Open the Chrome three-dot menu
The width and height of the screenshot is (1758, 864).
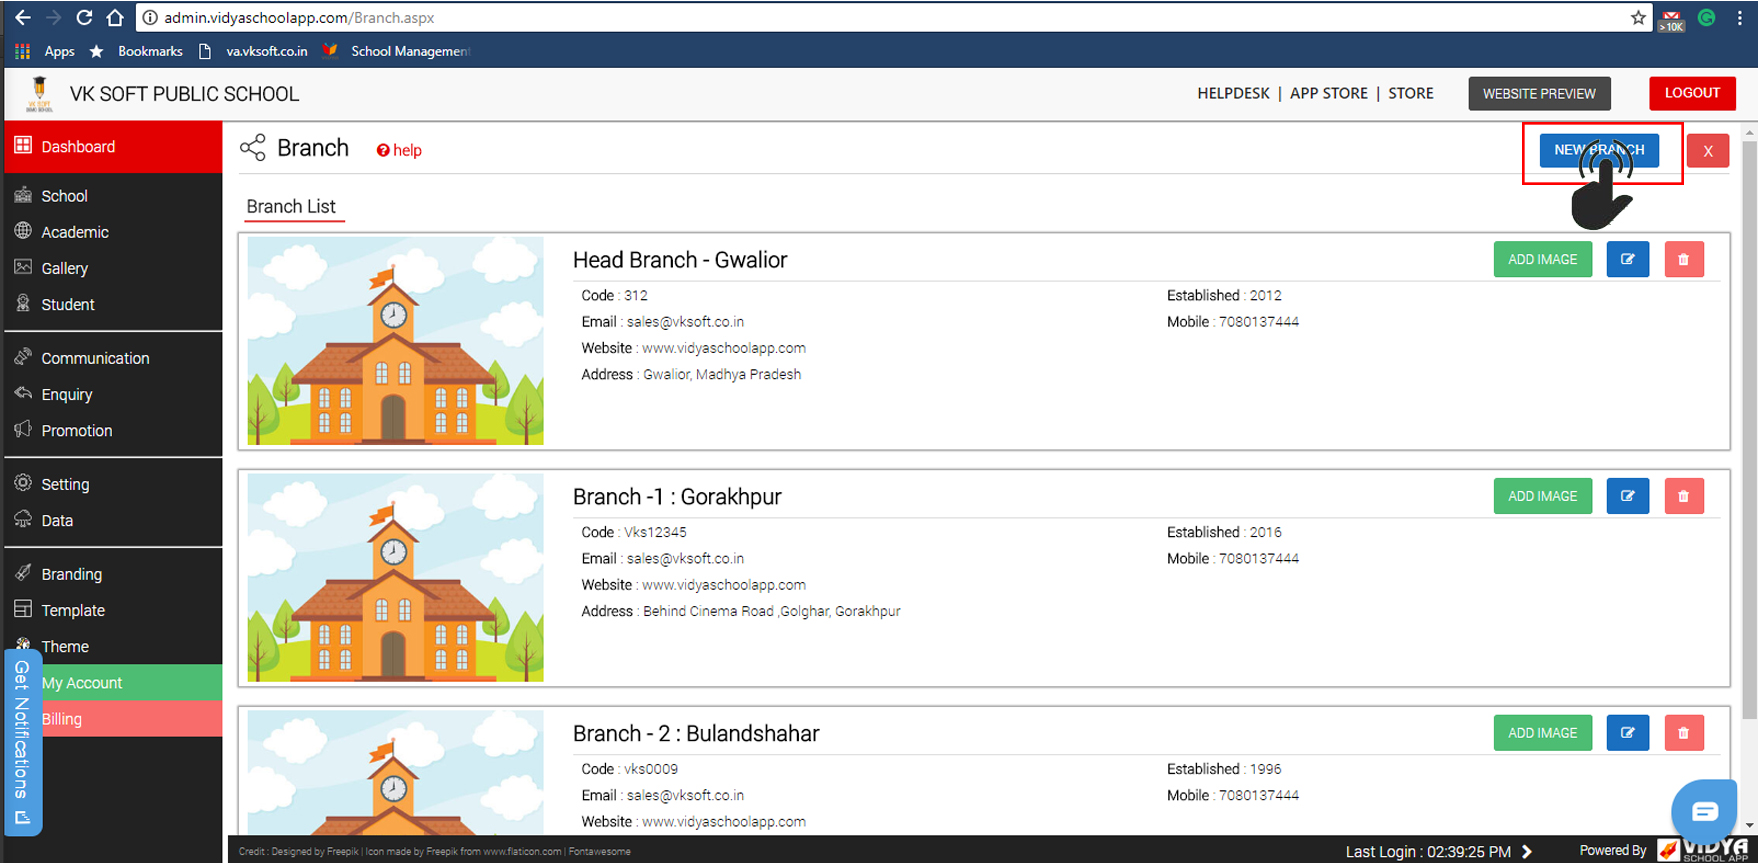[x=1740, y=17]
